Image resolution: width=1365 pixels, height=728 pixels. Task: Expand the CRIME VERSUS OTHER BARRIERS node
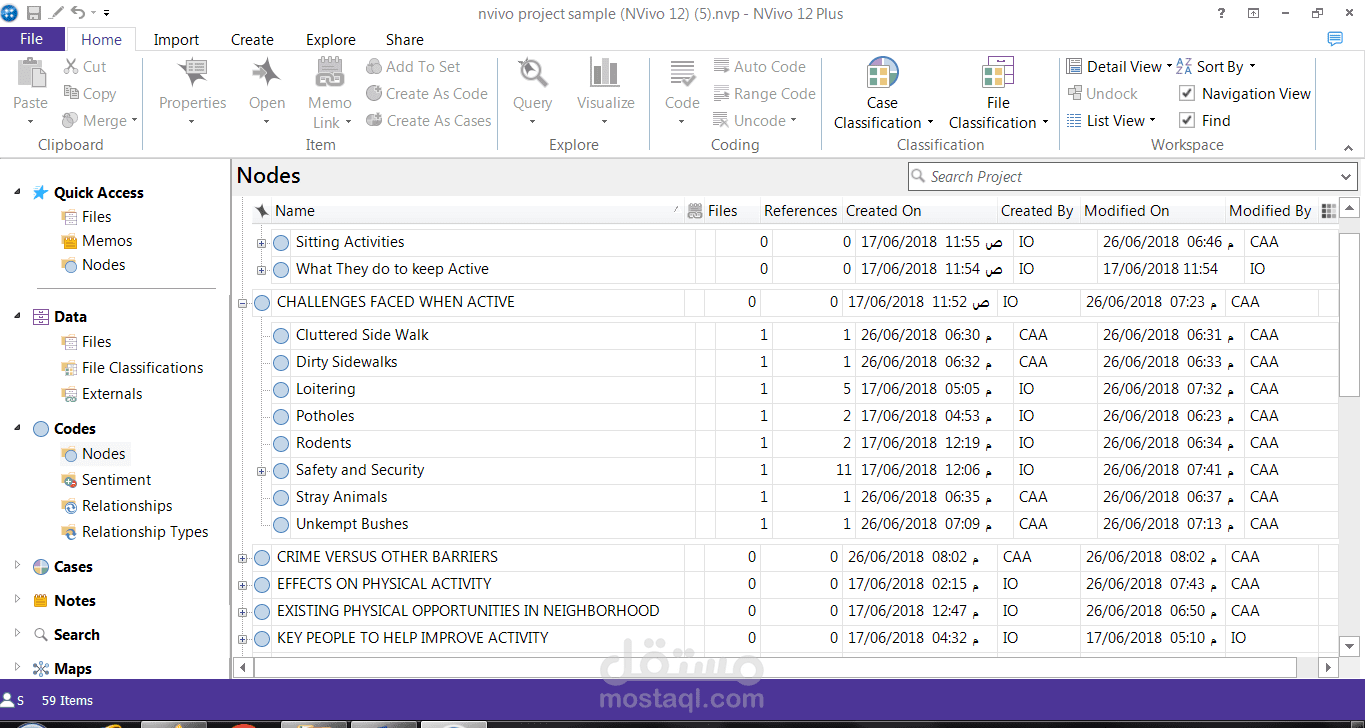242,557
